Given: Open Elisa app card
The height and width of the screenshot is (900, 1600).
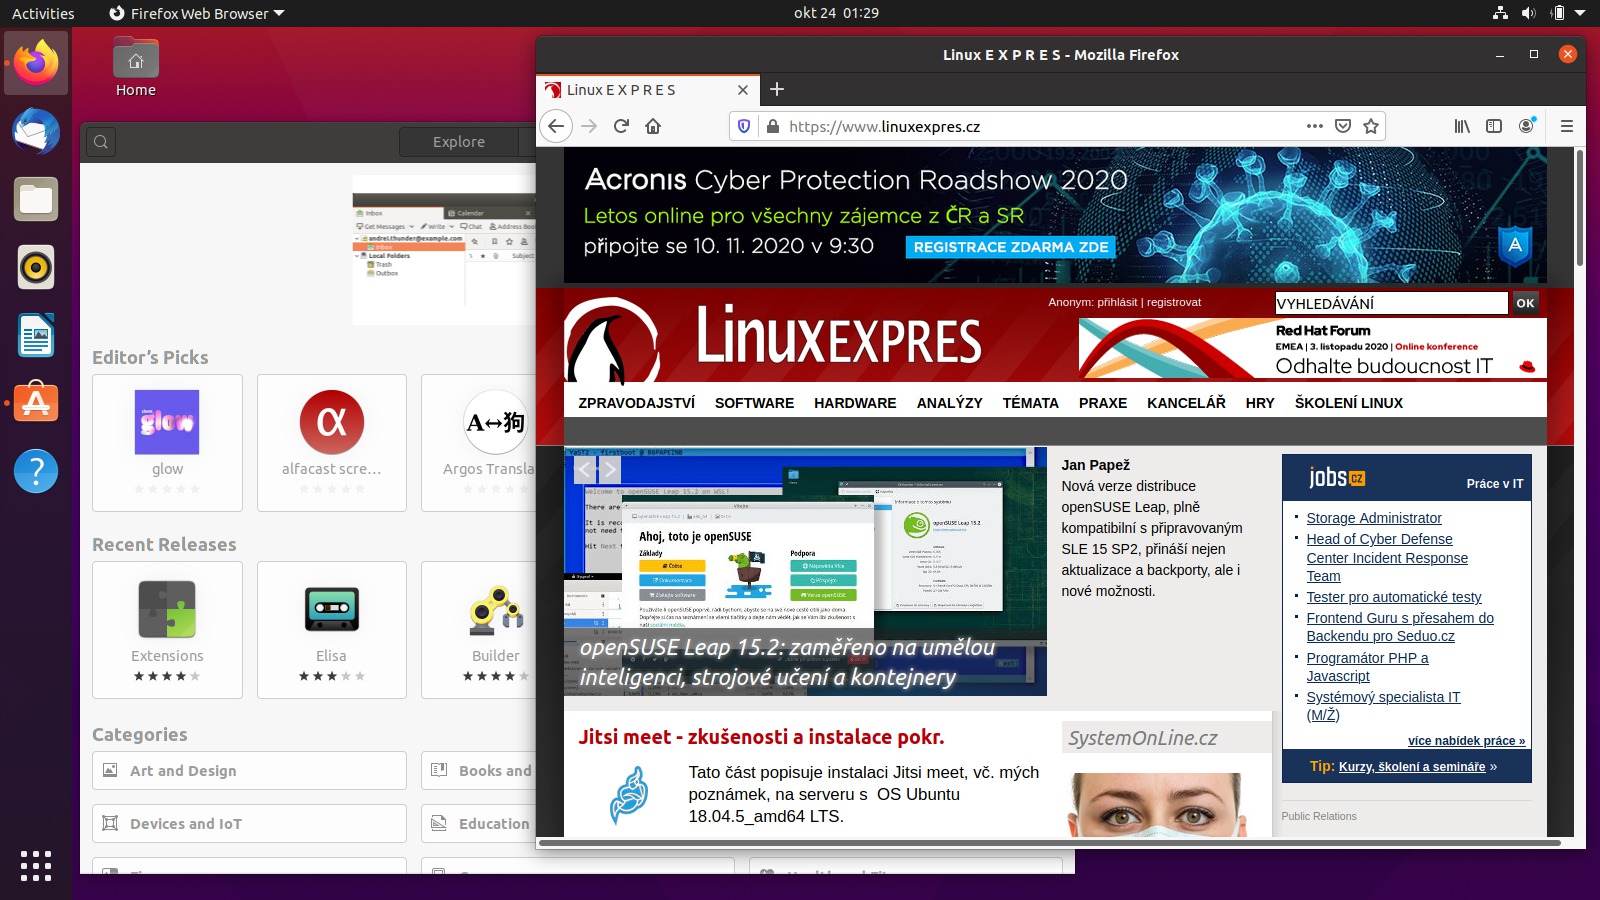Looking at the screenshot, I should tap(331, 630).
